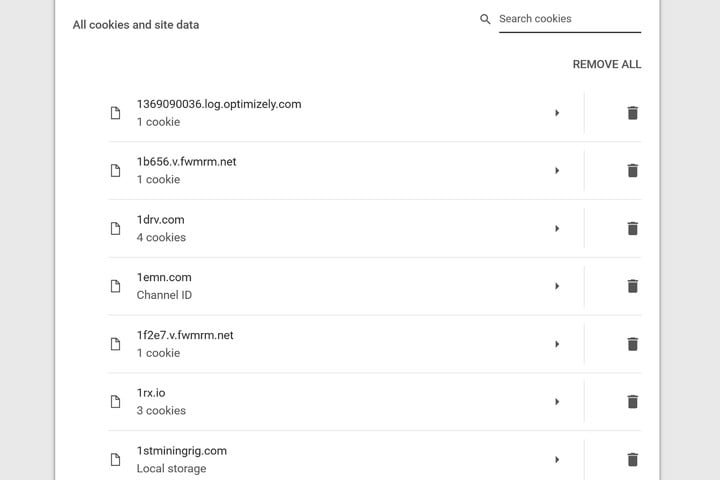Select the 1f2e7.v.fwmrm.net row

click(x=300, y=344)
